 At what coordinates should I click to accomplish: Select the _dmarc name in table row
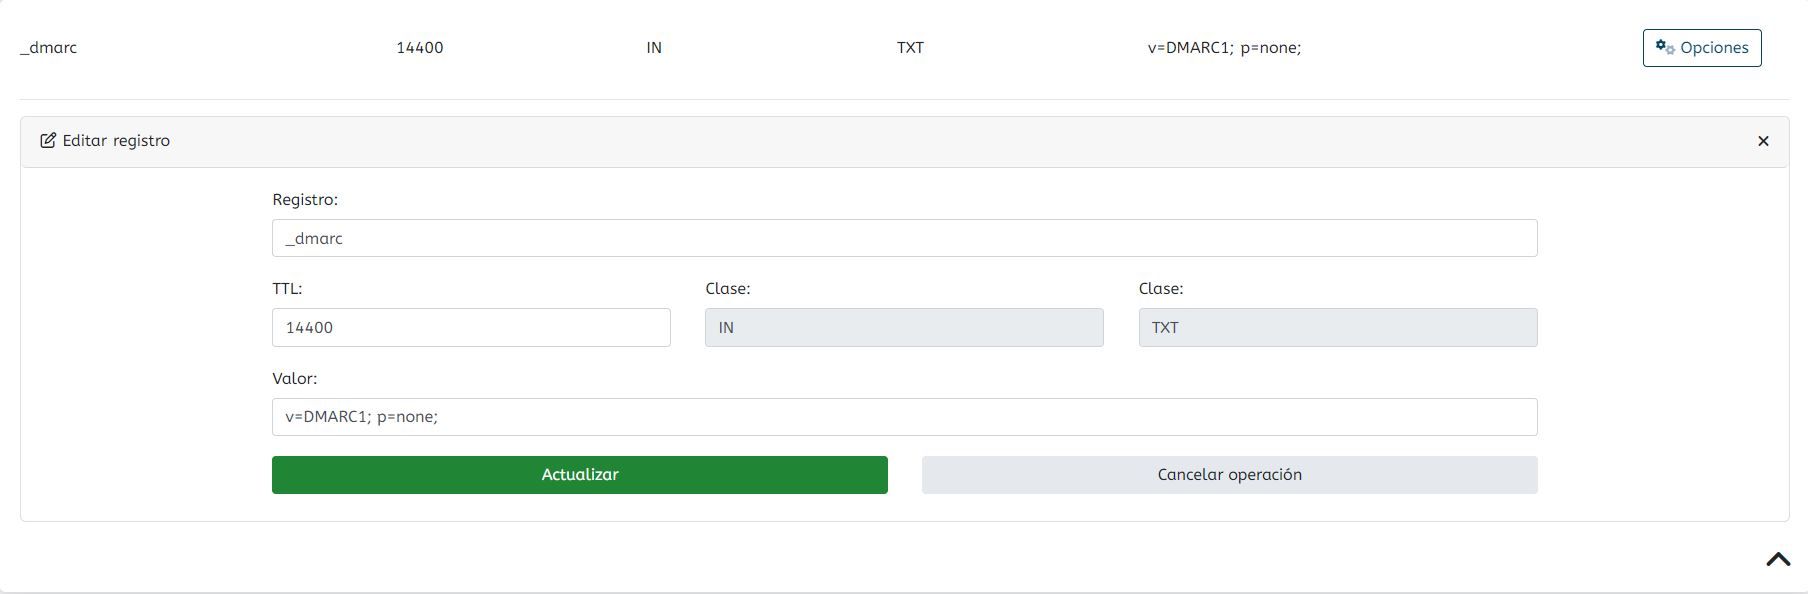pyautogui.click(x=48, y=48)
